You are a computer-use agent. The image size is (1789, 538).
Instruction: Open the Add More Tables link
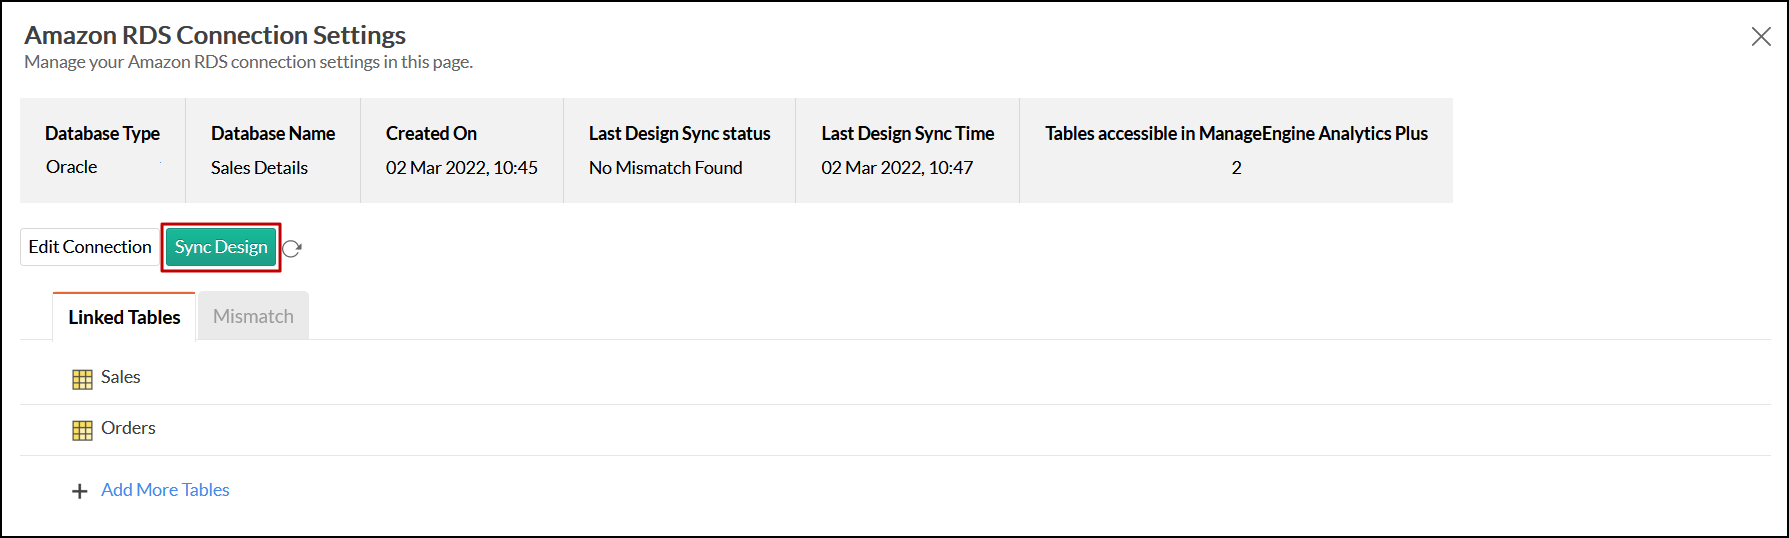pyautogui.click(x=165, y=490)
